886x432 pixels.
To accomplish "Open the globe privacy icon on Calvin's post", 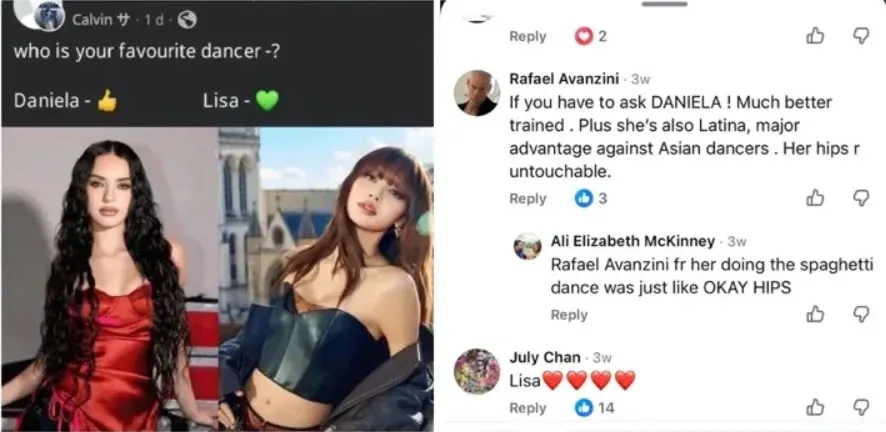I will [x=186, y=20].
